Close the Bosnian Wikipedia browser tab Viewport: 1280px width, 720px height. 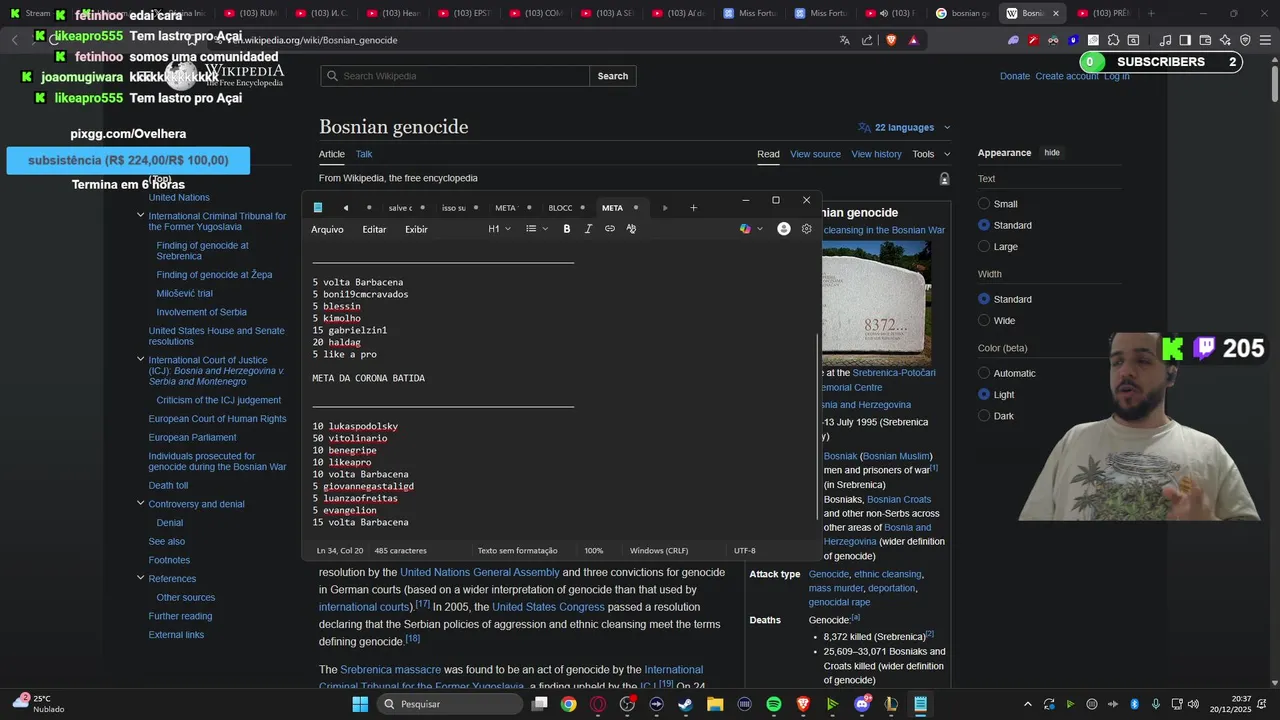pyautogui.click(x=1055, y=13)
